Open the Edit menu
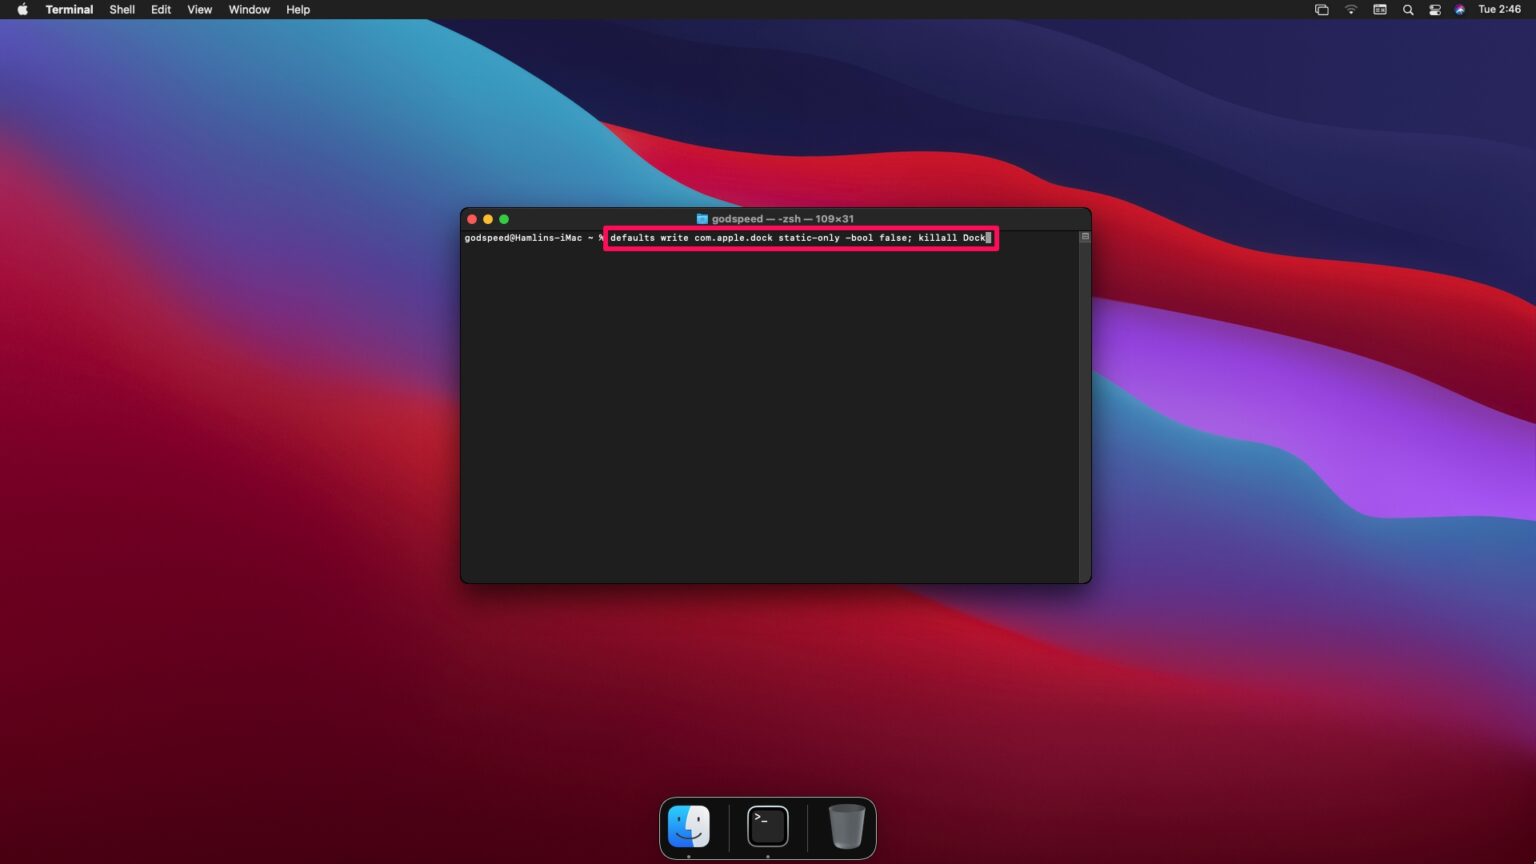 161,9
